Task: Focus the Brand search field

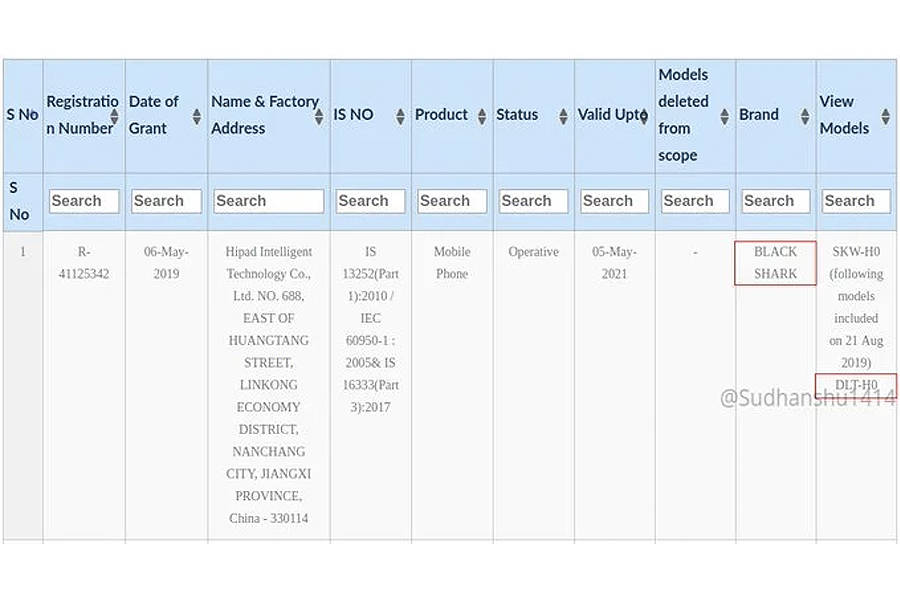Action: click(775, 201)
